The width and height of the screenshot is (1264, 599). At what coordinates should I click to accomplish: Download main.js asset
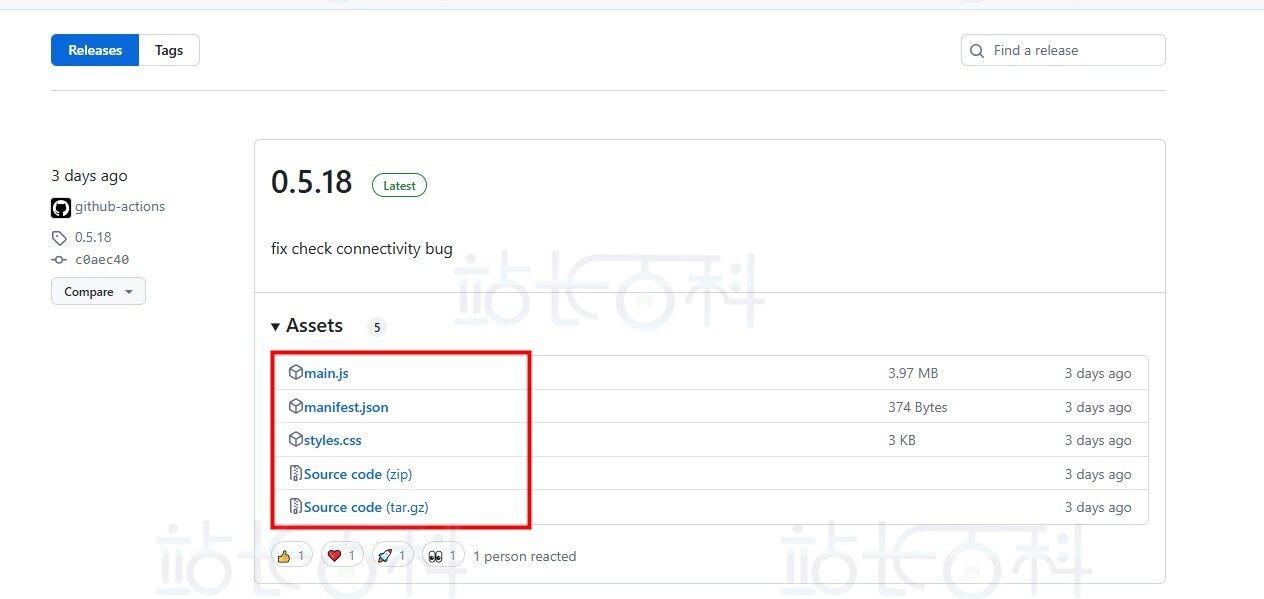pyautogui.click(x=326, y=373)
